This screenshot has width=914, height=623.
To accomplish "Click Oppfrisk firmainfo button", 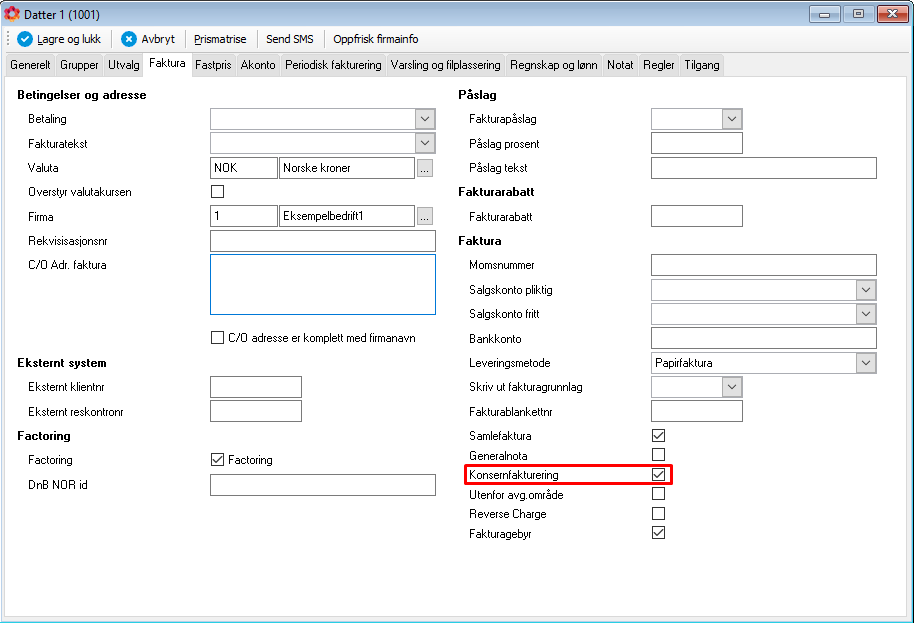I will 376,39.
